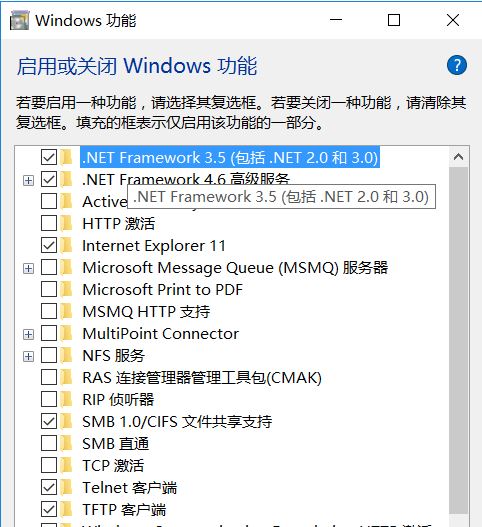Click folder icon next to HTTP 激活
Screen dimensions: 482x527
click(x=67, y=224)
